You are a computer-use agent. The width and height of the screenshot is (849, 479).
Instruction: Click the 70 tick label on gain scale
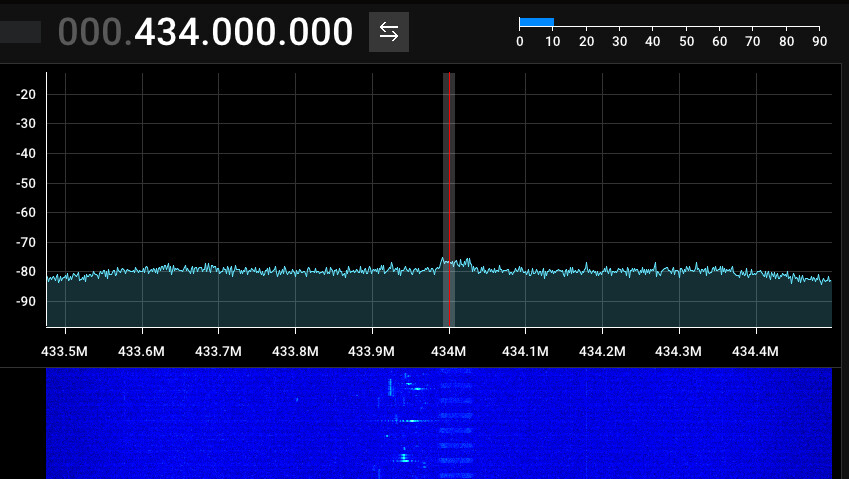click(753, 41)
